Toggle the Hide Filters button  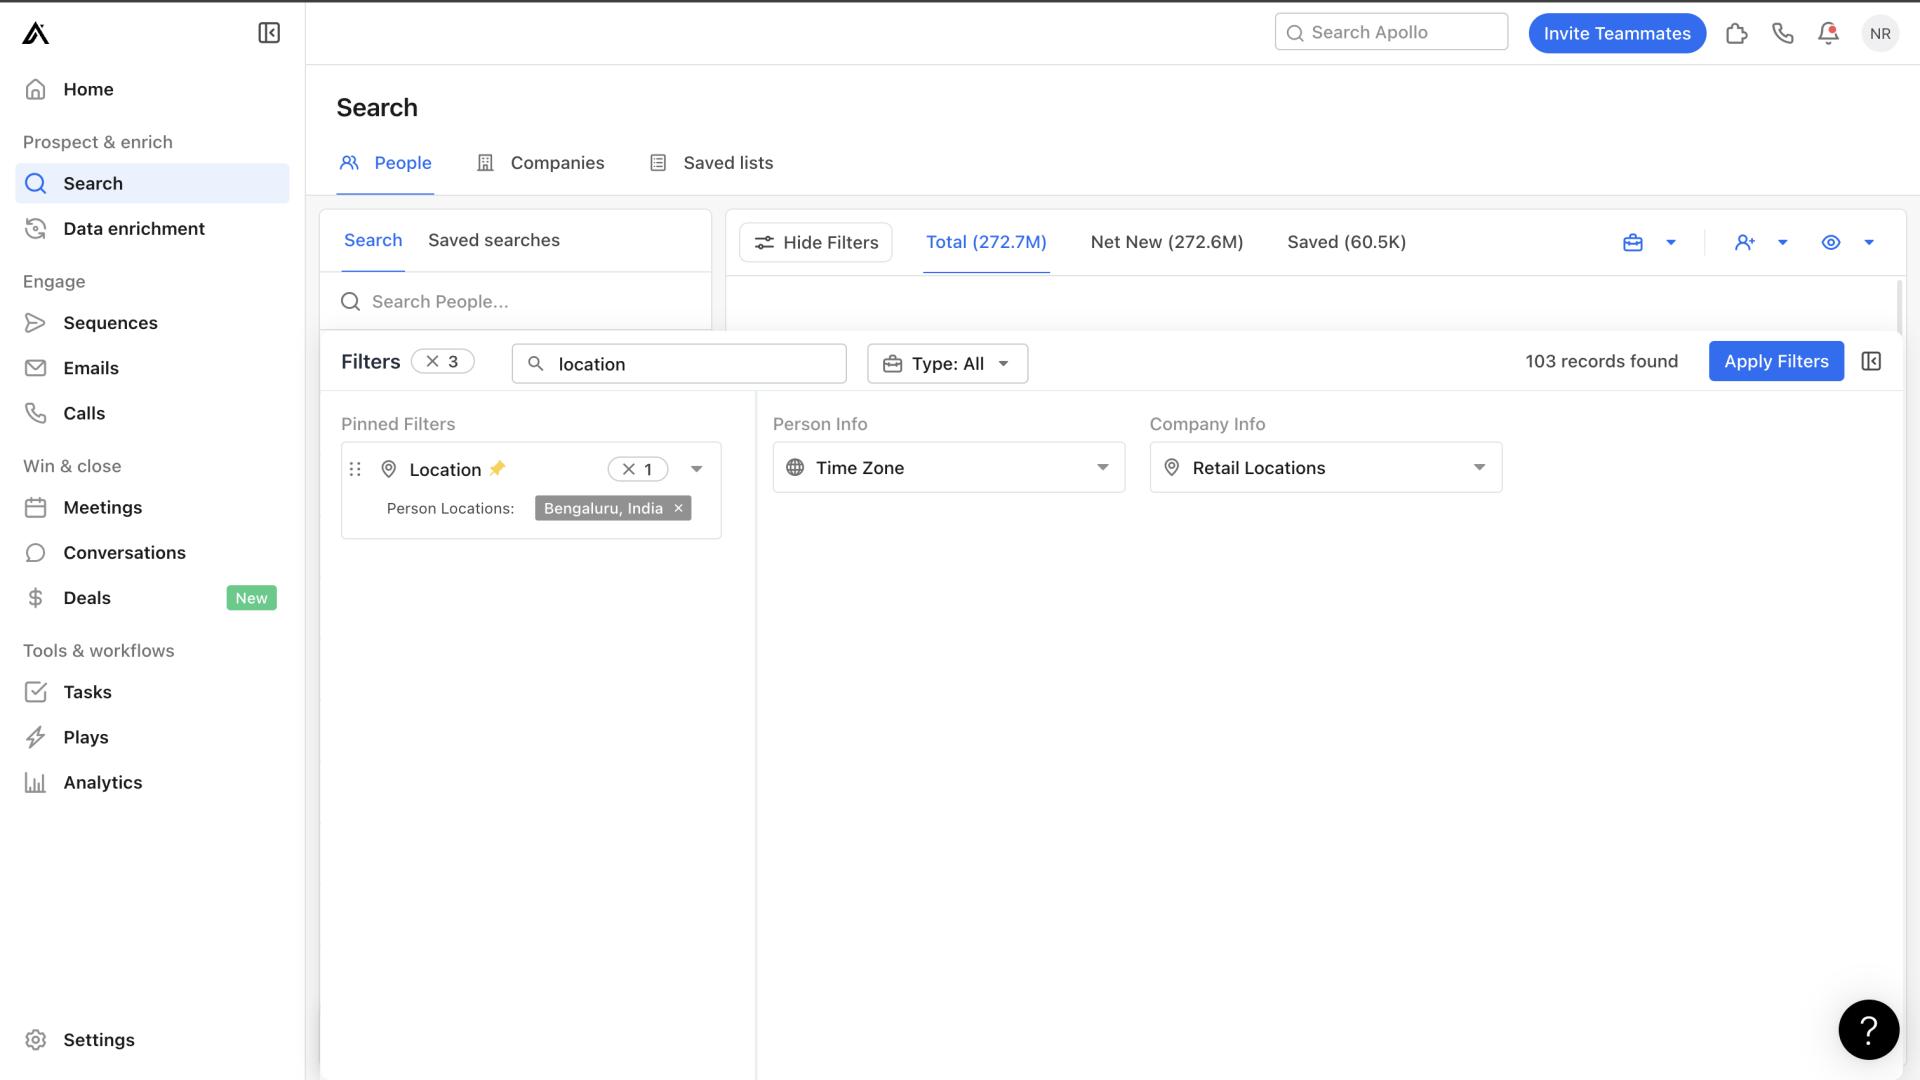click(x=815, y=241)
